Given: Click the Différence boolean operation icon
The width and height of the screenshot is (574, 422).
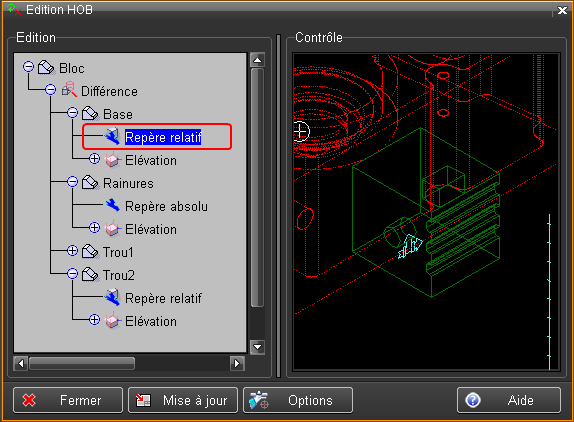Looking at the screenshot, I should (x=69, y=90).
